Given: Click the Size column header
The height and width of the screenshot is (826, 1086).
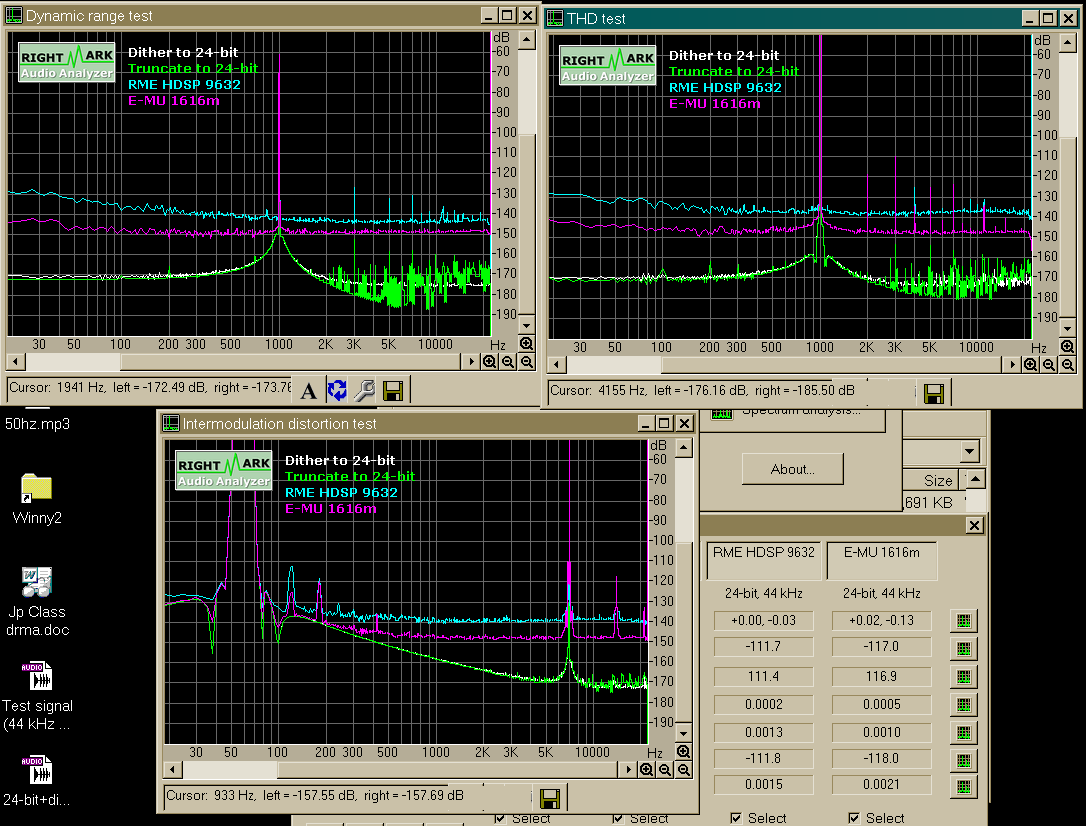Looking at the screenshot, I should pos(932,481).
